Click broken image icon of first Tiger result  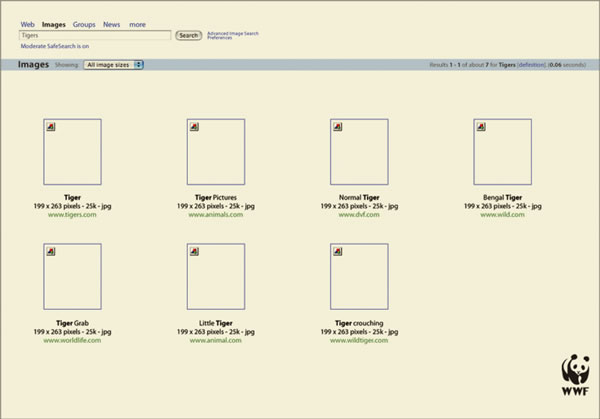tap(50, 125)
